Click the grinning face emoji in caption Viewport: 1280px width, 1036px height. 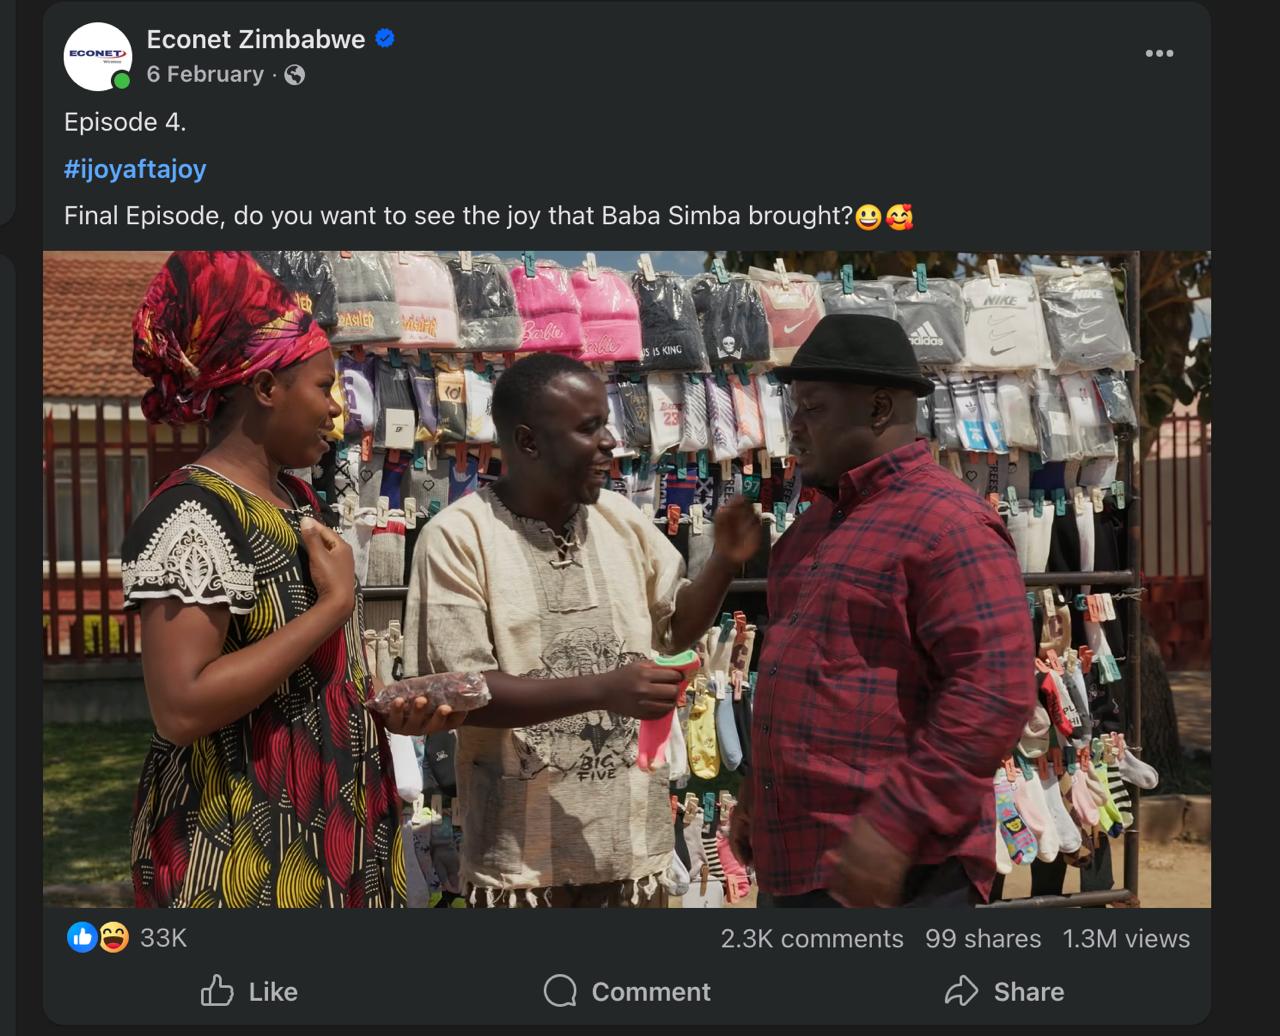pos(868,216)
